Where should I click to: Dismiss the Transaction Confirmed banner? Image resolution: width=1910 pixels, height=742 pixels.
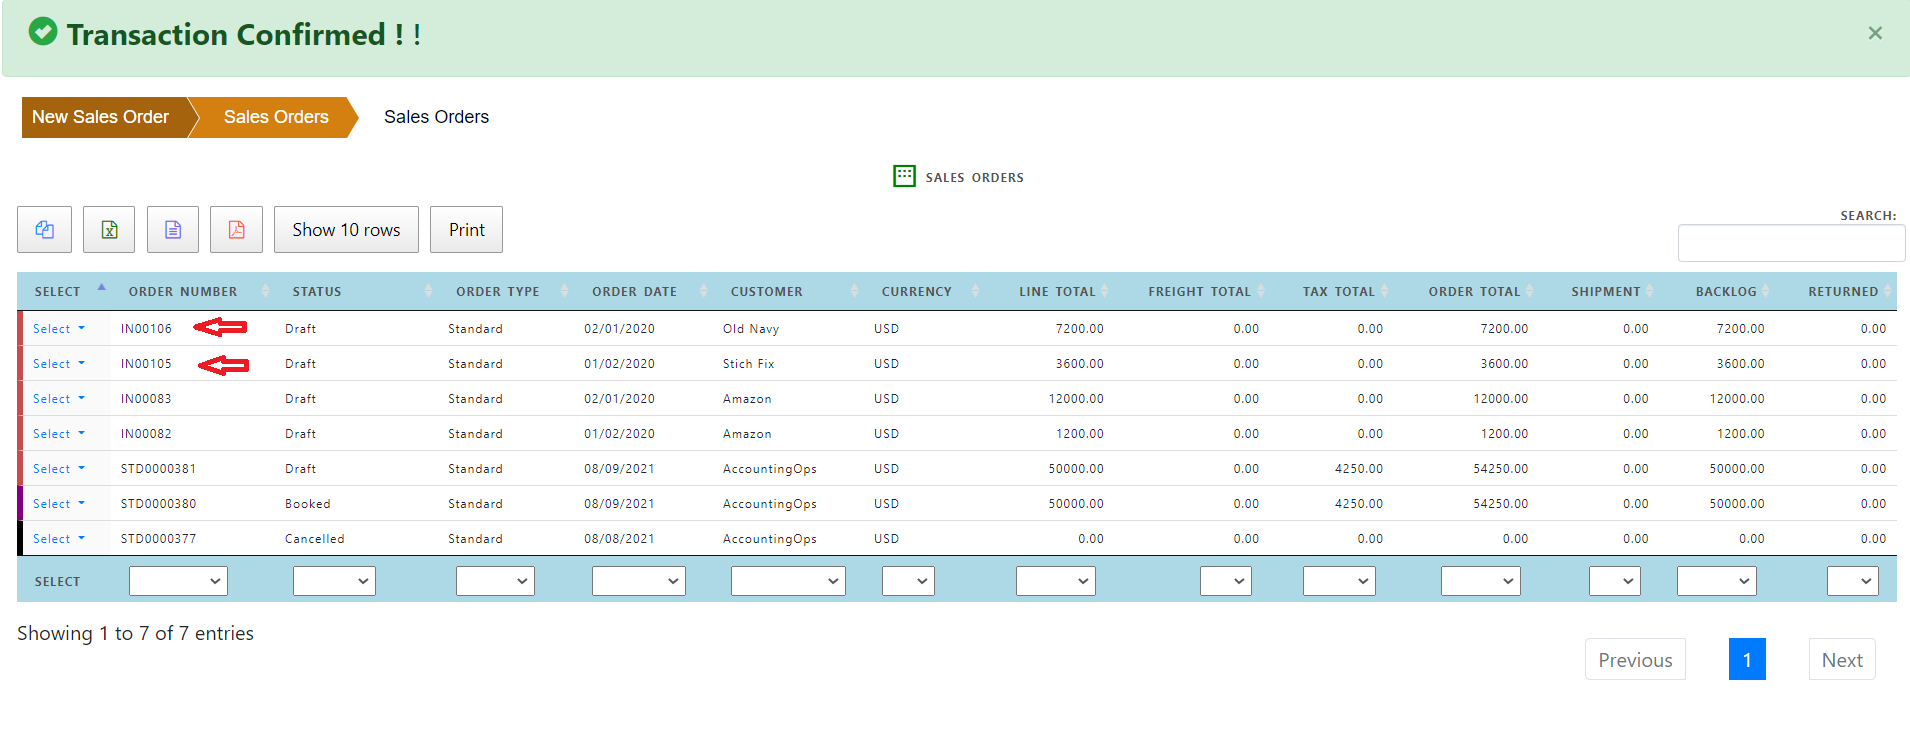click(1875, 33)
